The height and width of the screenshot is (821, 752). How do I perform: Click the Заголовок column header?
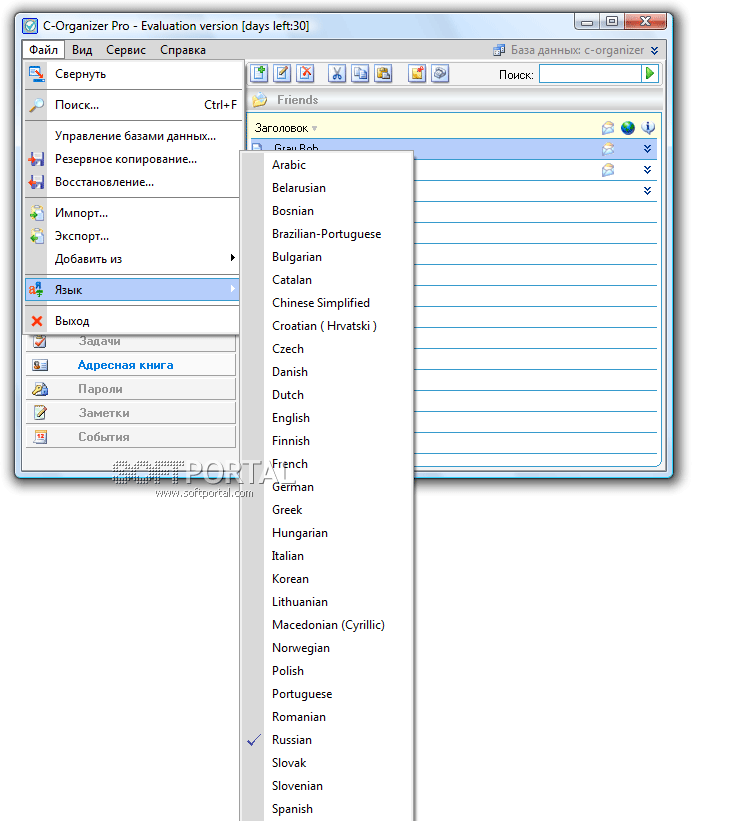pos(281,128)
